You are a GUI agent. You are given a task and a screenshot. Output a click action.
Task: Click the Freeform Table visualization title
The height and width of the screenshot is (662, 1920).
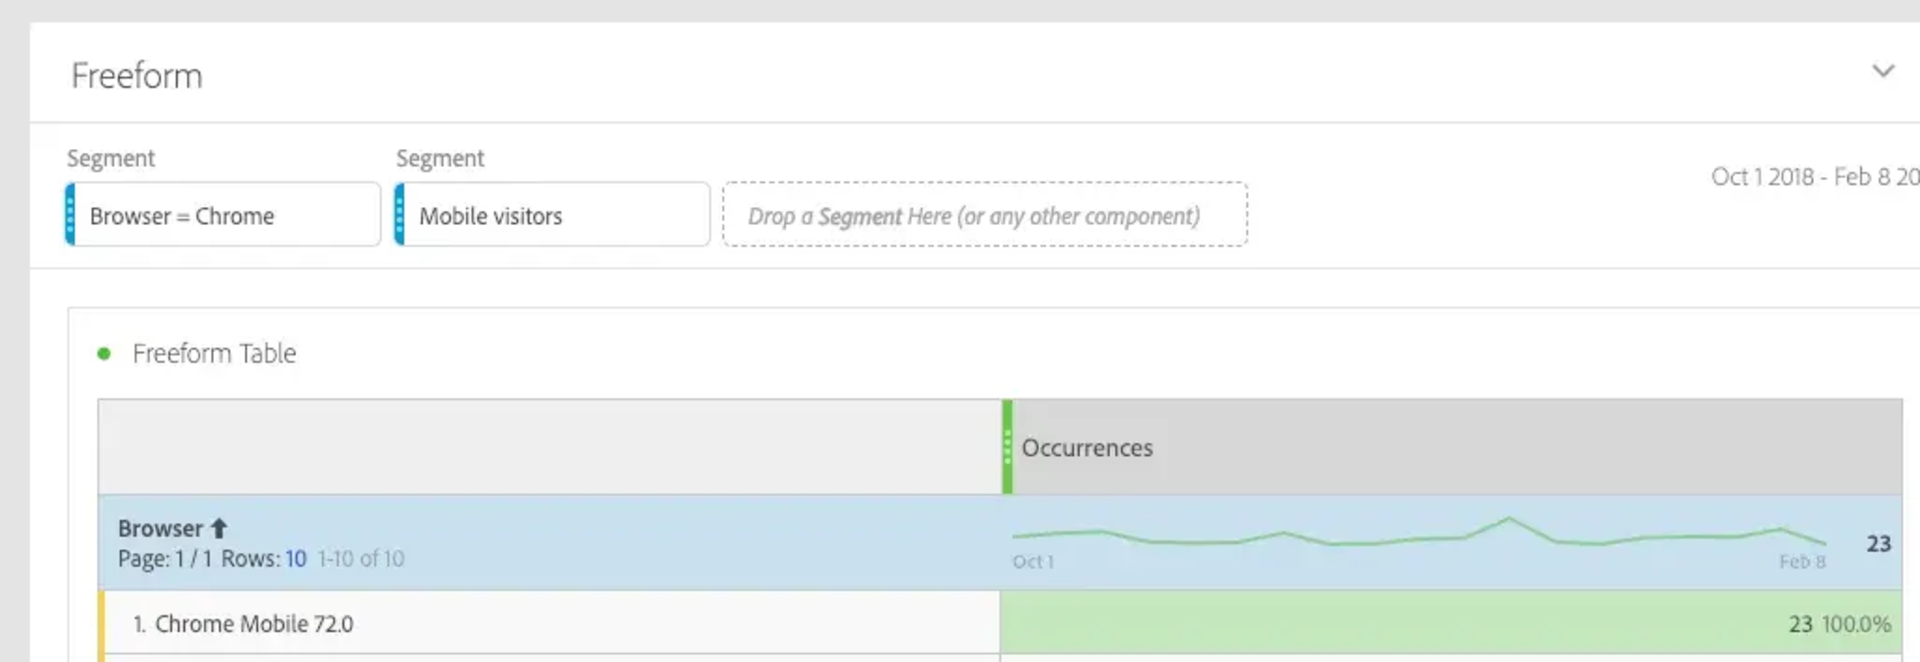214,353
